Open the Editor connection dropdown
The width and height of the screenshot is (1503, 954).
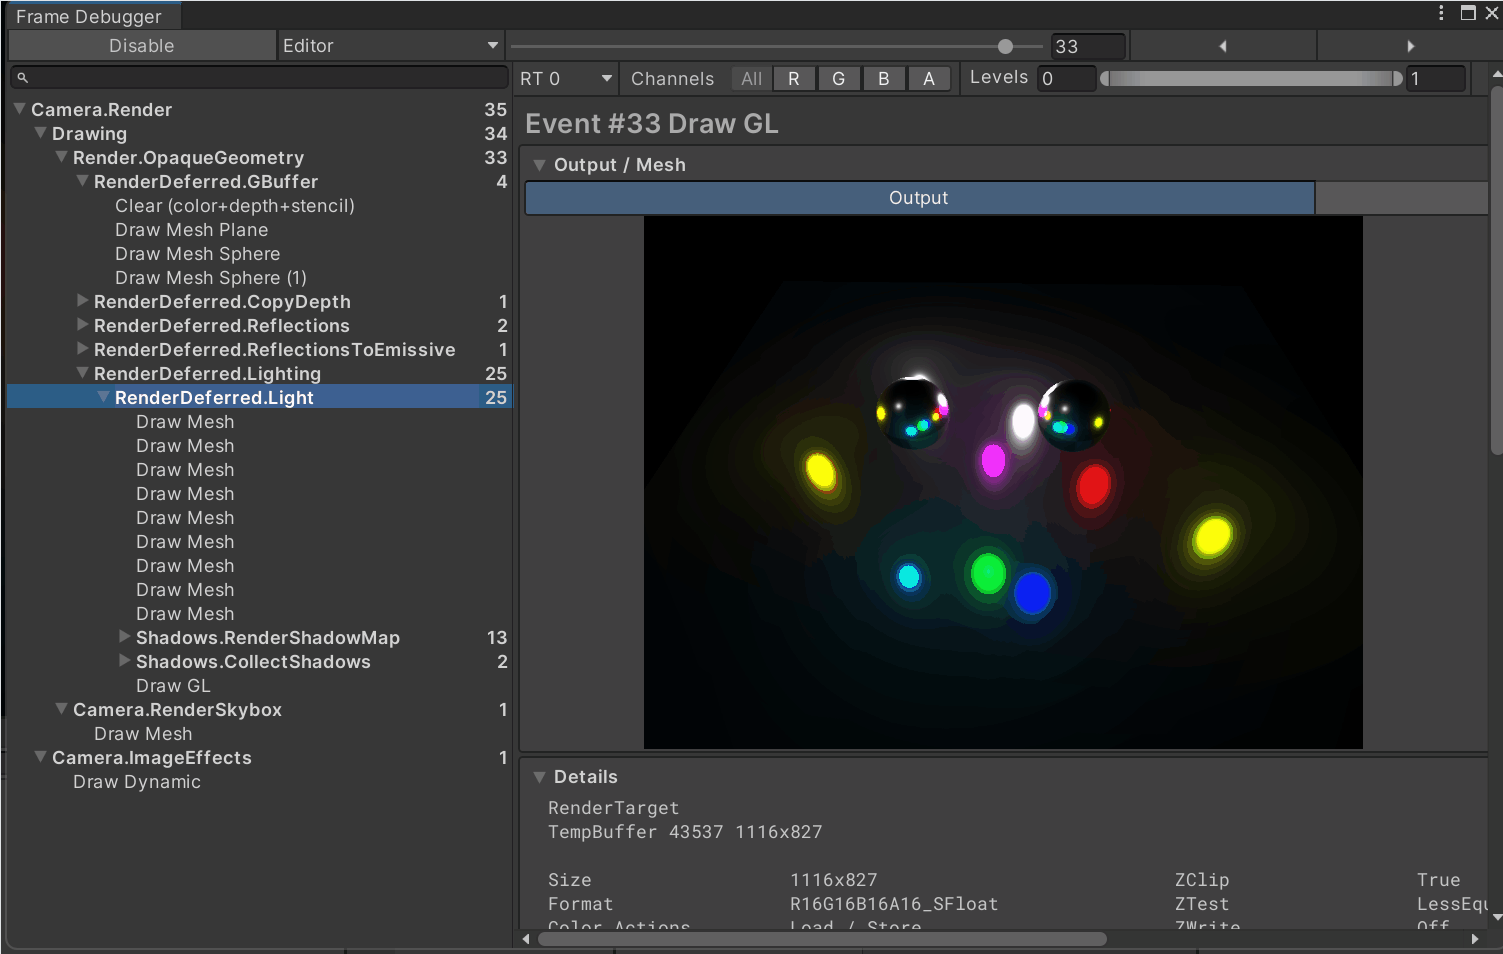[390, 46]
